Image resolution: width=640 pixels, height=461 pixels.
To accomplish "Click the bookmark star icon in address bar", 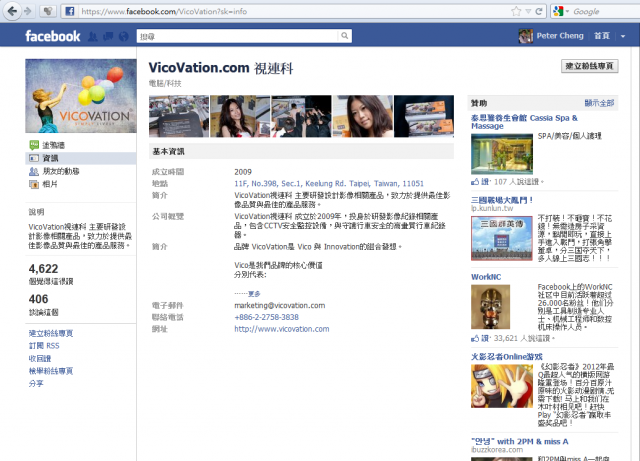I will (516, 11).
